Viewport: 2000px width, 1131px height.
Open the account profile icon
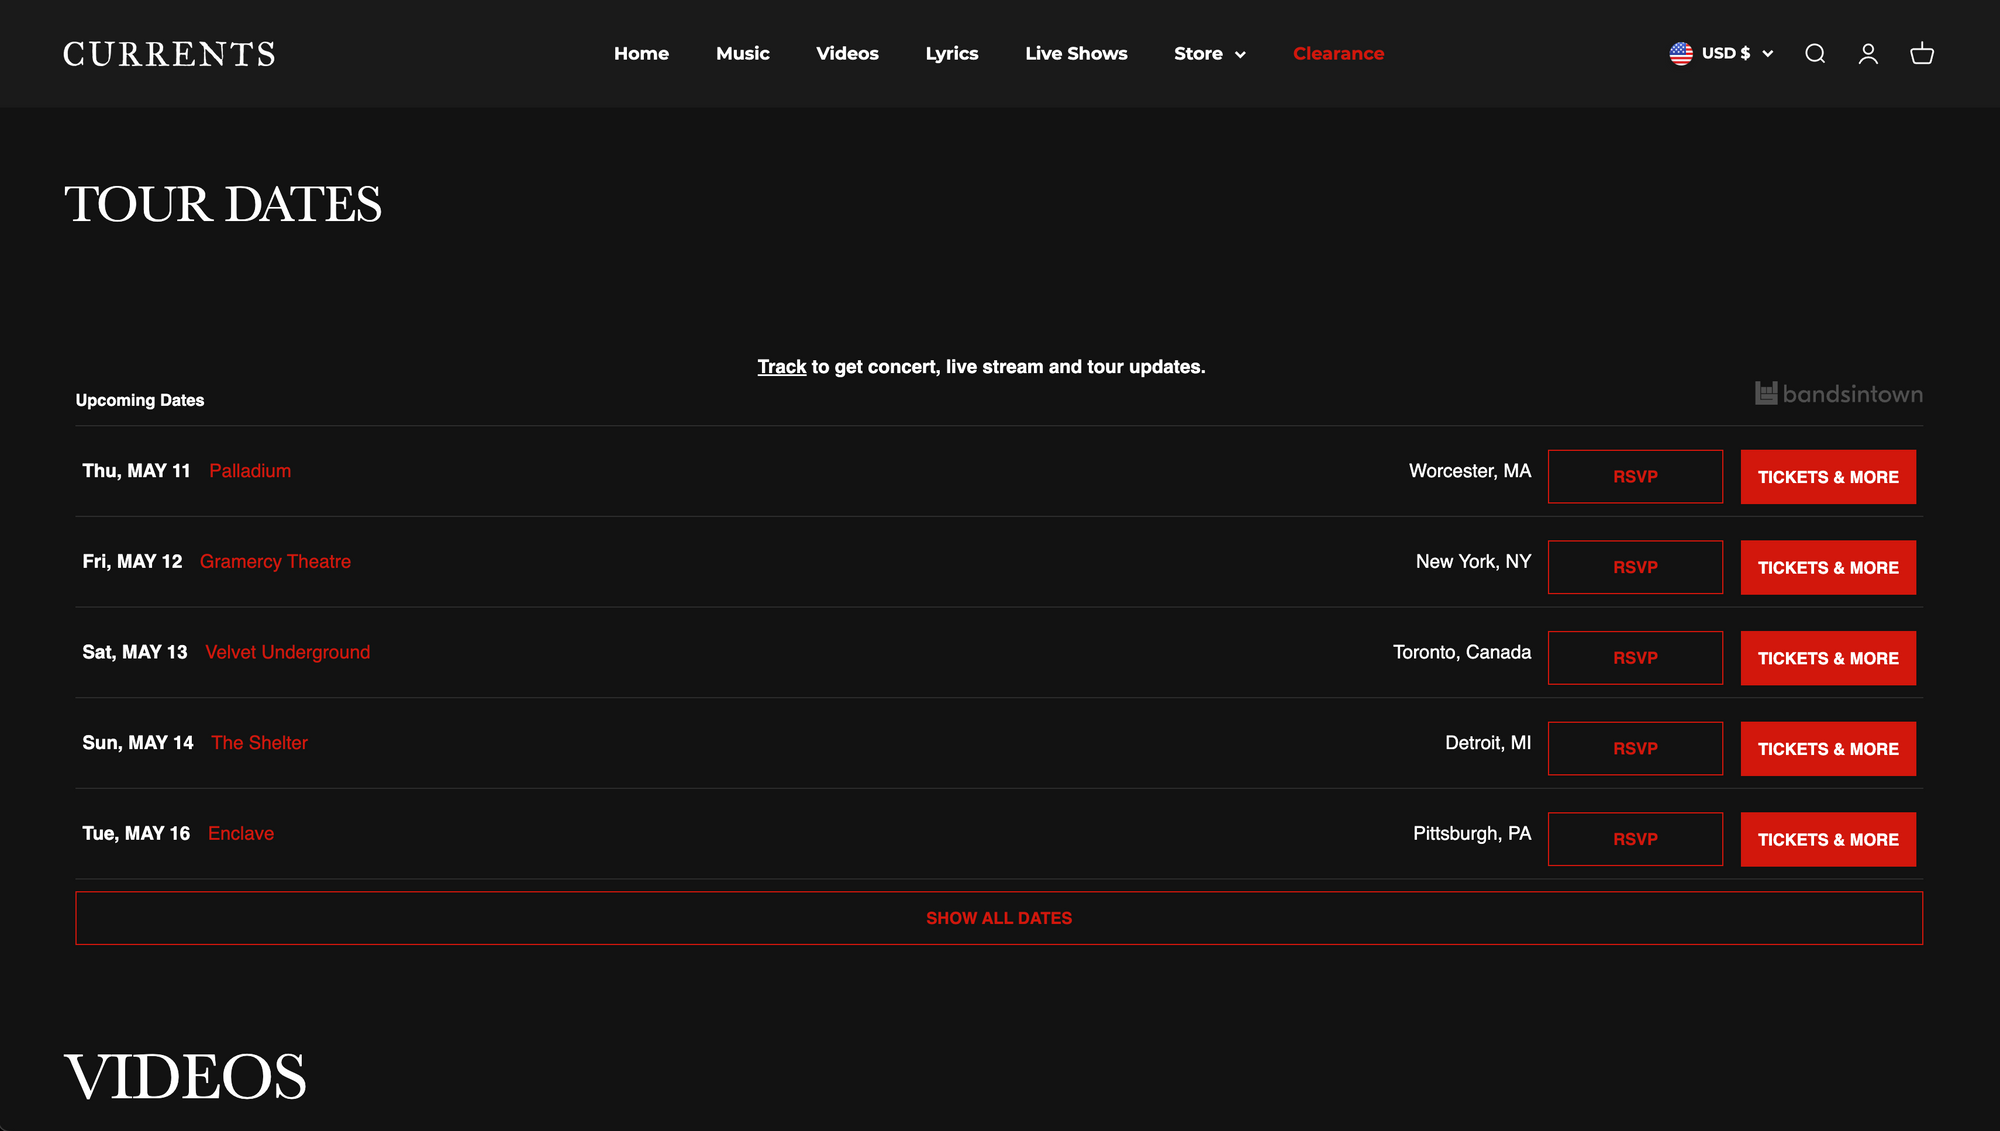click(1868, 54)
